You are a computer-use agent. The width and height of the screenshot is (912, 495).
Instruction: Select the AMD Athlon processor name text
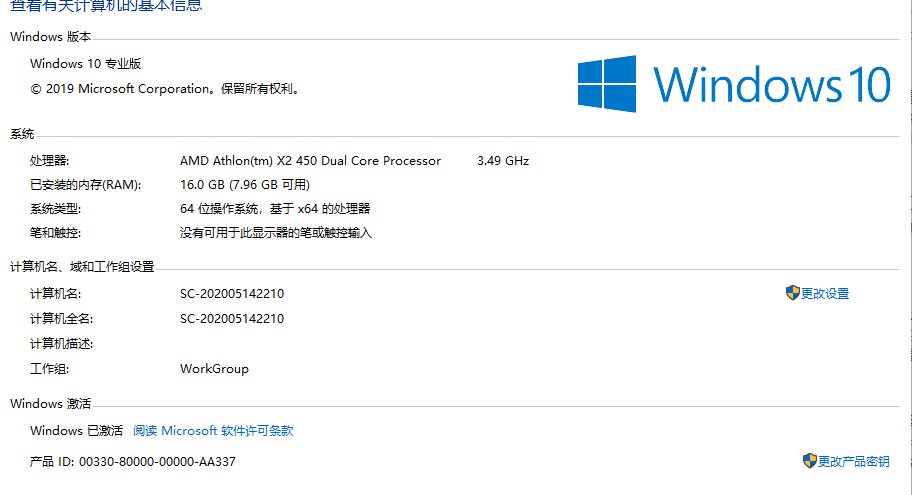tap(310, 161)
